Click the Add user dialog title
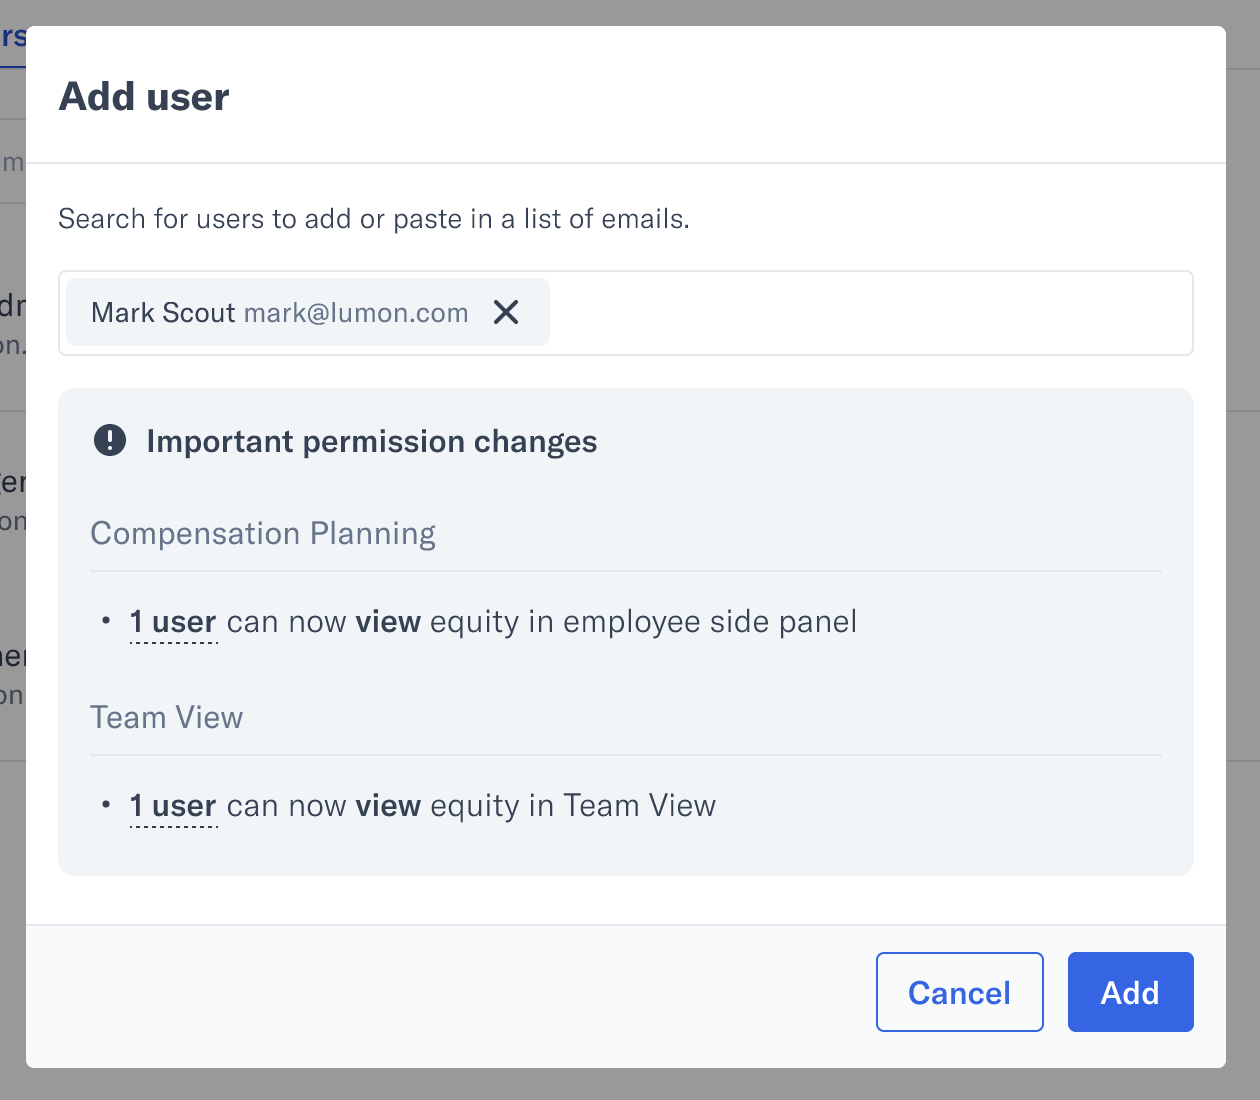1260x1100 pixels. 144,97
